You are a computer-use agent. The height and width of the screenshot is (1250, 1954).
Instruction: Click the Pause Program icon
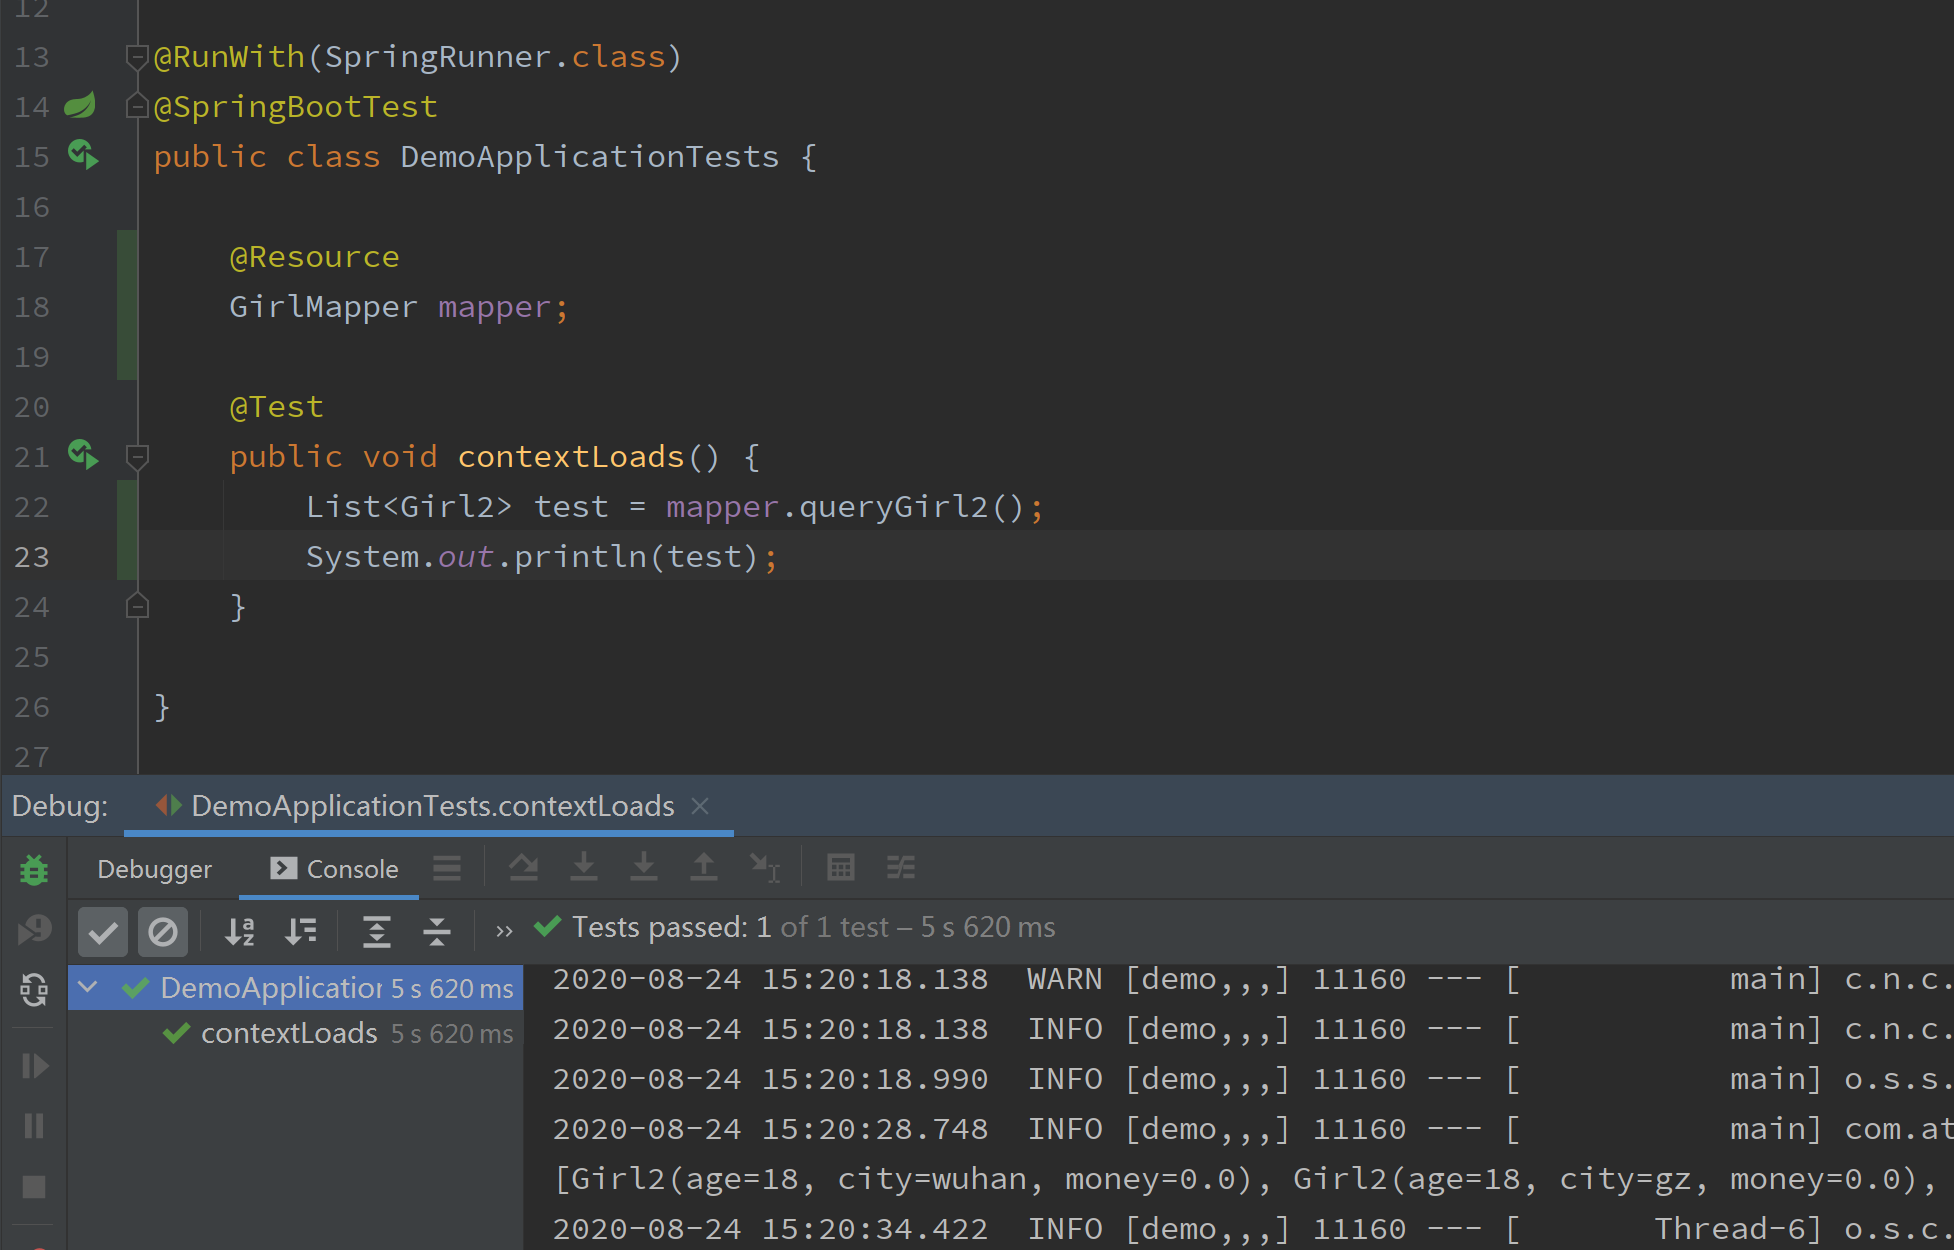pos(34,1126)
